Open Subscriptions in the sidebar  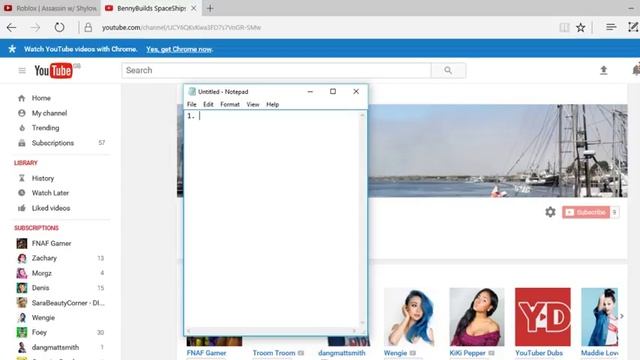[x=52, y=143]
